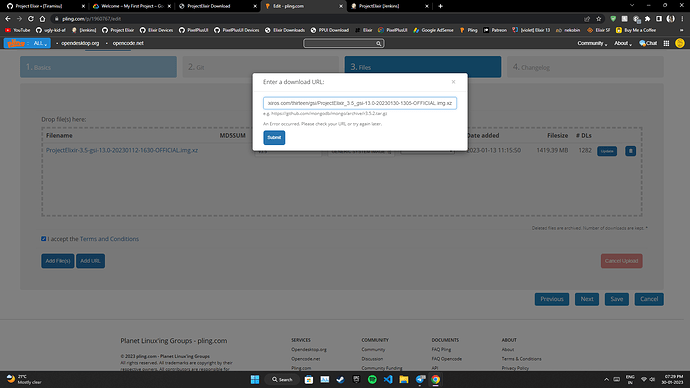The width and height of the screenshot is (690, 388).
Task: Bookmark this page with star icon
Action: click(598, 19)
